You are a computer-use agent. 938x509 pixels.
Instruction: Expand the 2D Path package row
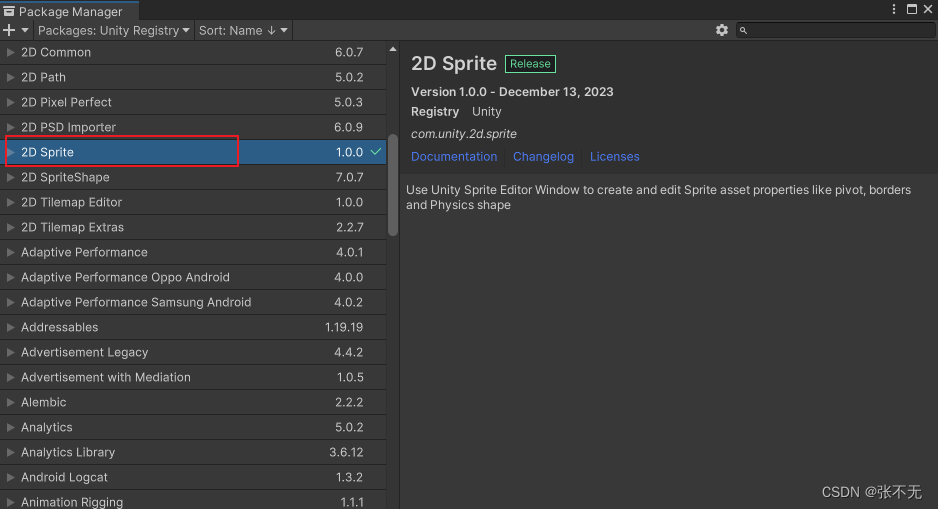tap(10, 77)
